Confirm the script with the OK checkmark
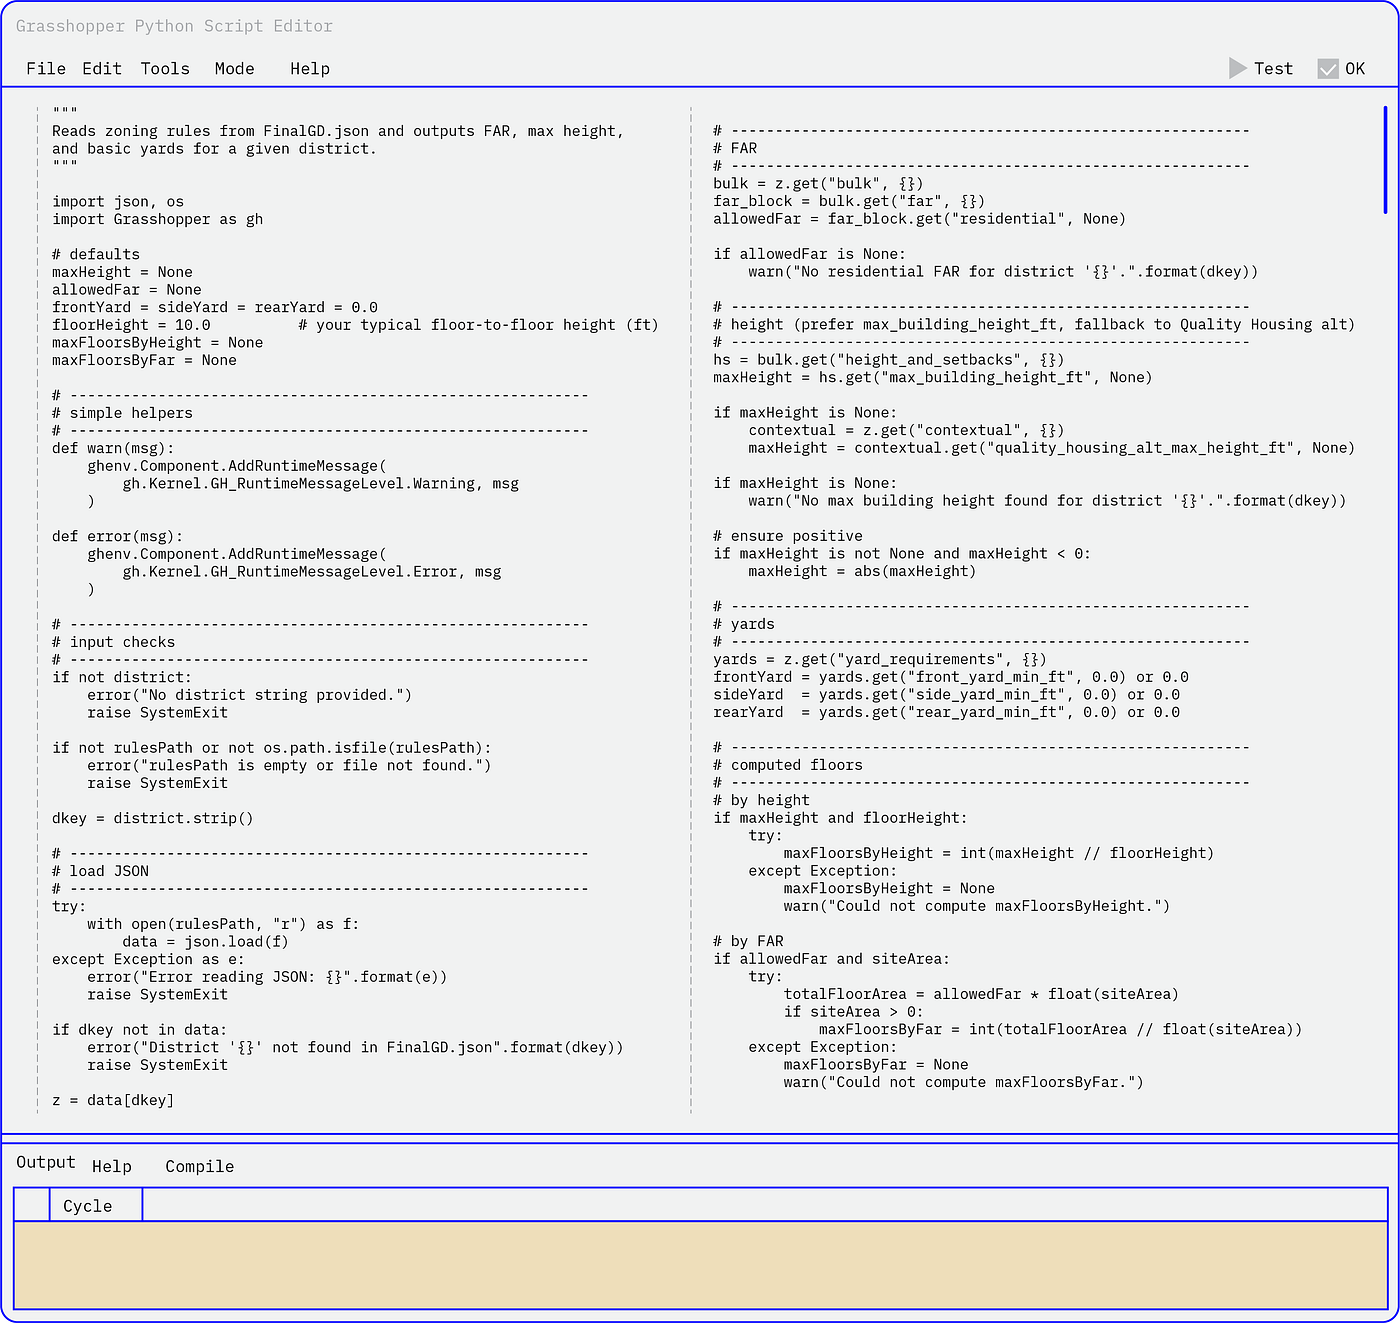This screenshot has height=1323, width=1400. click(x=1342, y=68)
